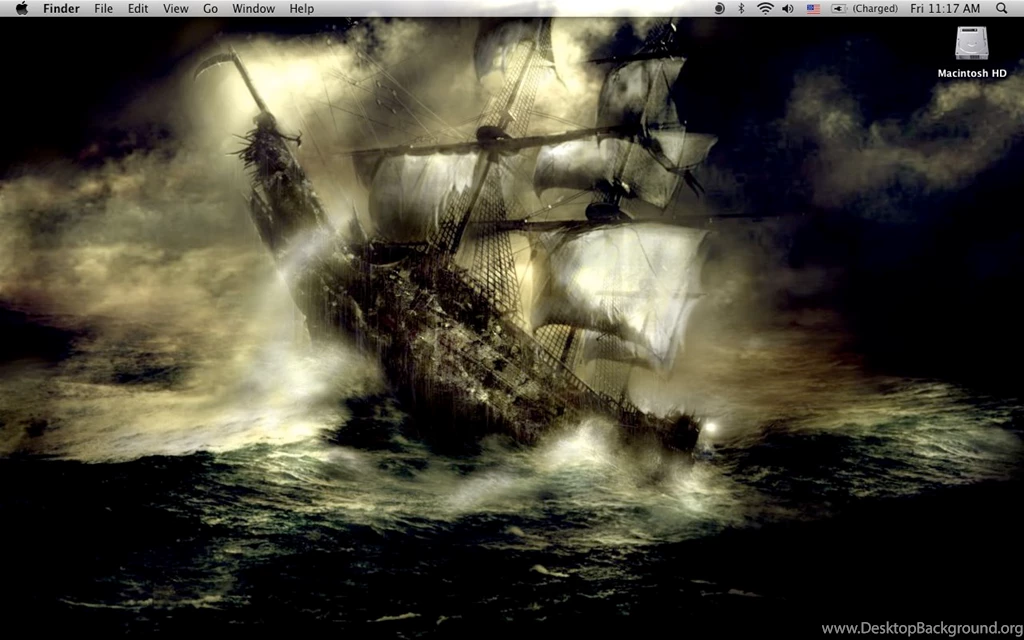Open the View menu
This screenshot has width=1024, height=640.
point(176,8)
